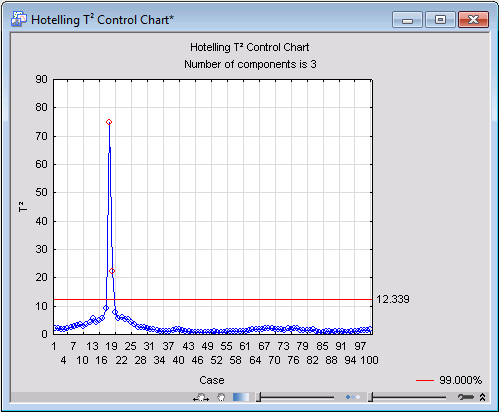Click the y-axis label '50'
Screen dimensions: 499x412
point(41,192)
